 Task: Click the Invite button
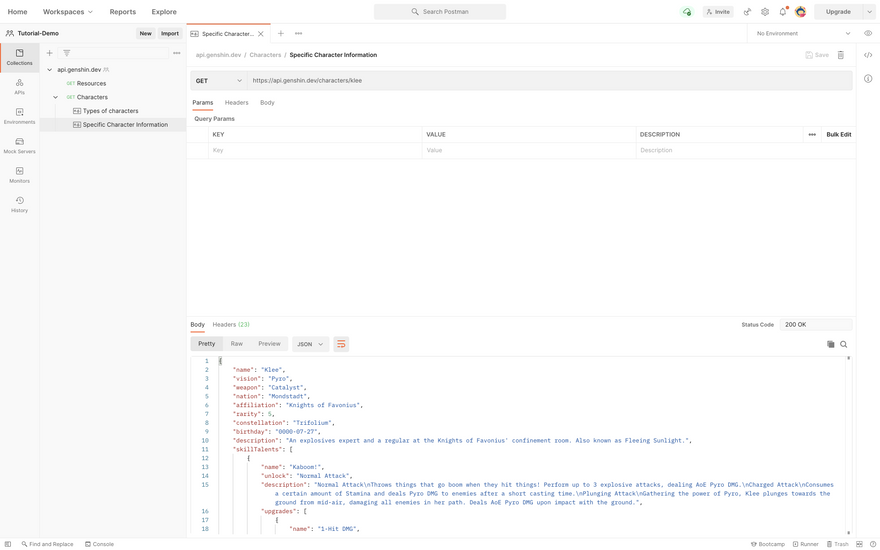click(718, 12)
